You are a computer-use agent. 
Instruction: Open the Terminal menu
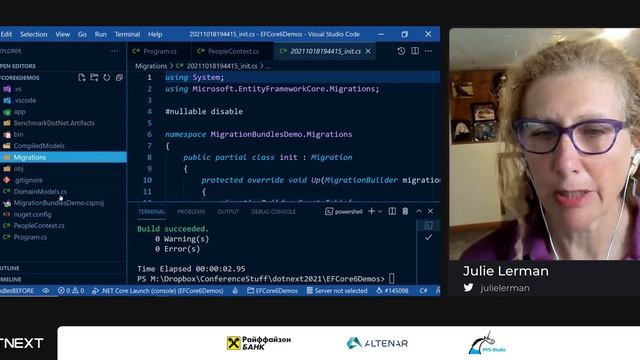point(127,34)
